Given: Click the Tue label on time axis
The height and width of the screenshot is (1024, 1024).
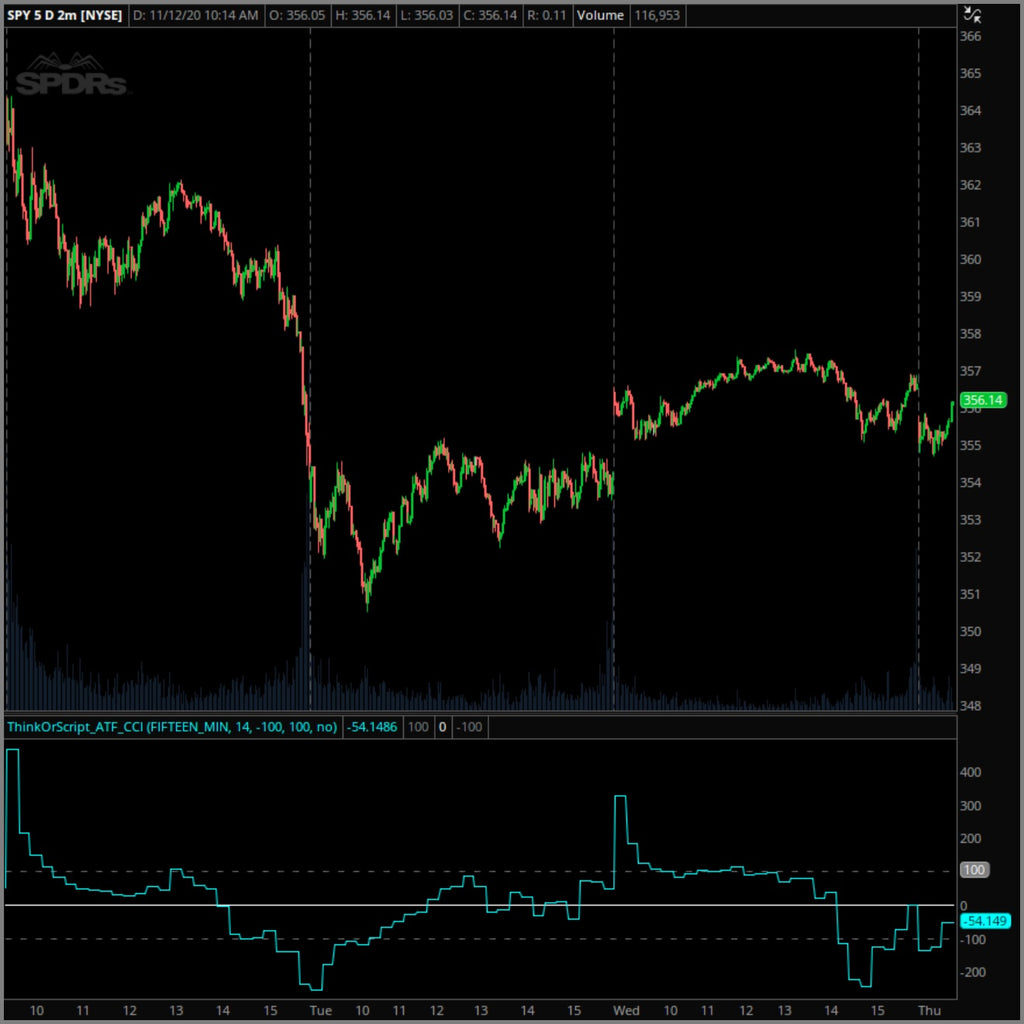Looking at the screenshot, I should pos(320,1010).
